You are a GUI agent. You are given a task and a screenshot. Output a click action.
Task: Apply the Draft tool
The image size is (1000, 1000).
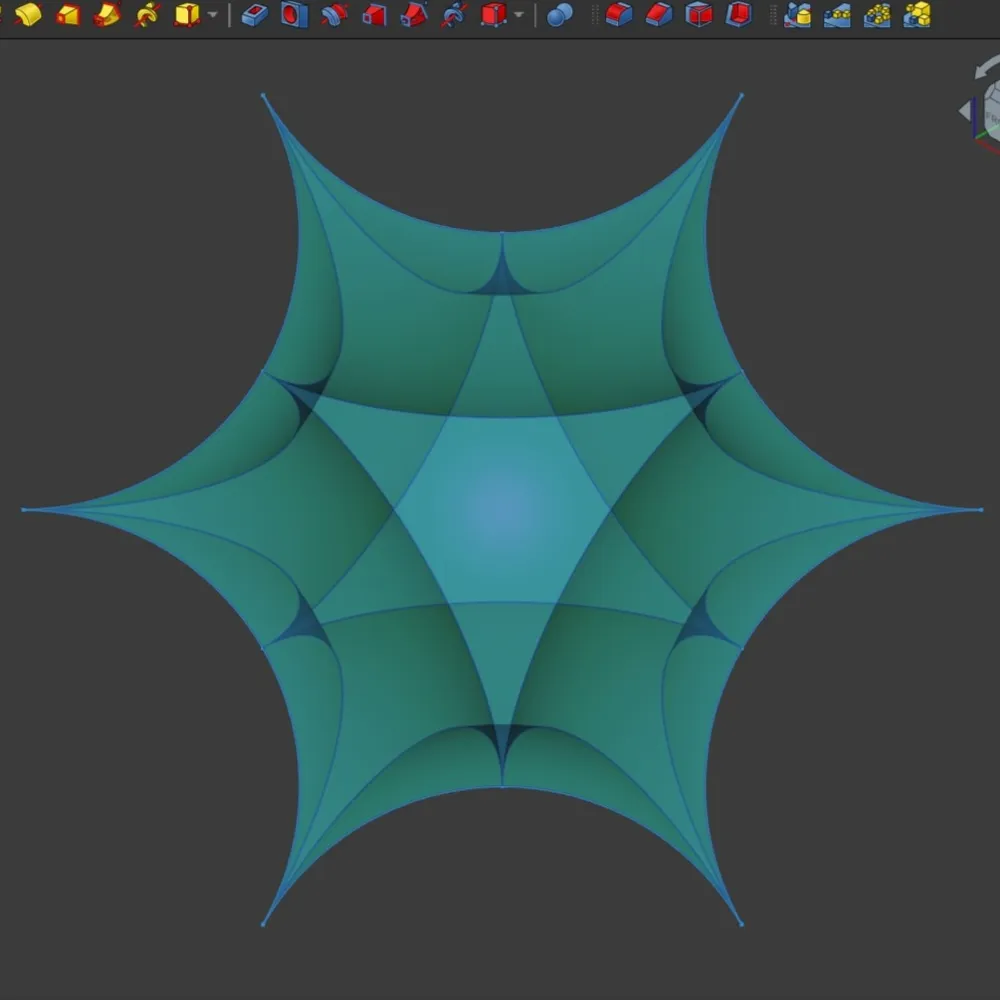(x=698, y=14)
